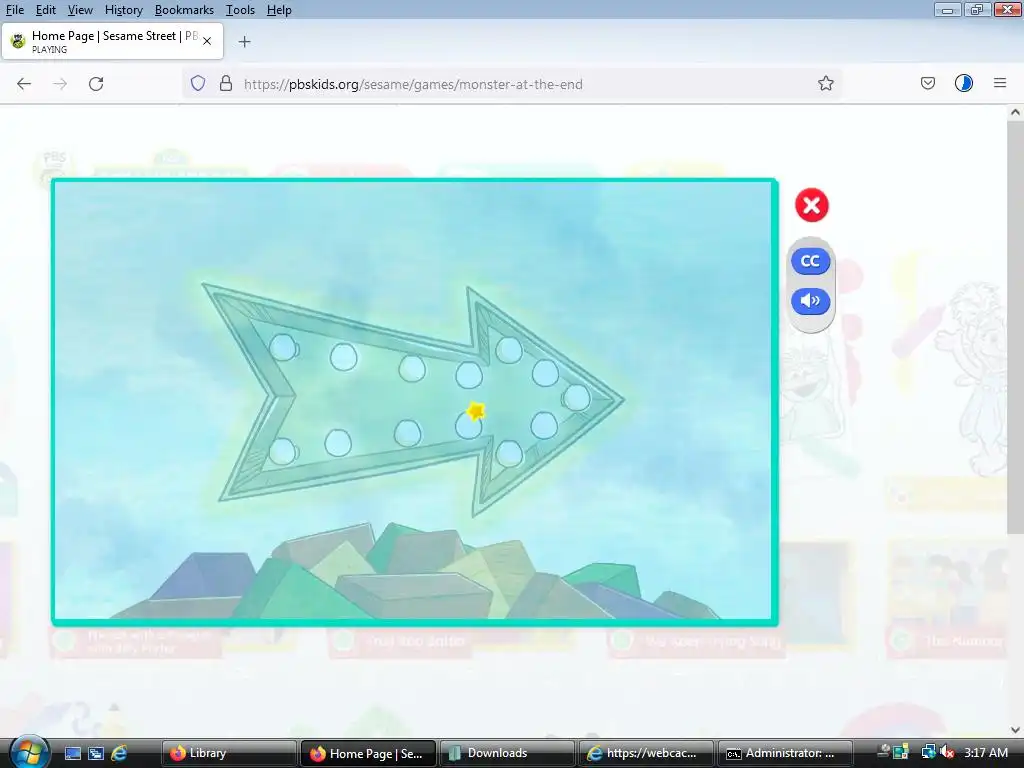Open Firefox hamburger application menu

[1000, 84]
